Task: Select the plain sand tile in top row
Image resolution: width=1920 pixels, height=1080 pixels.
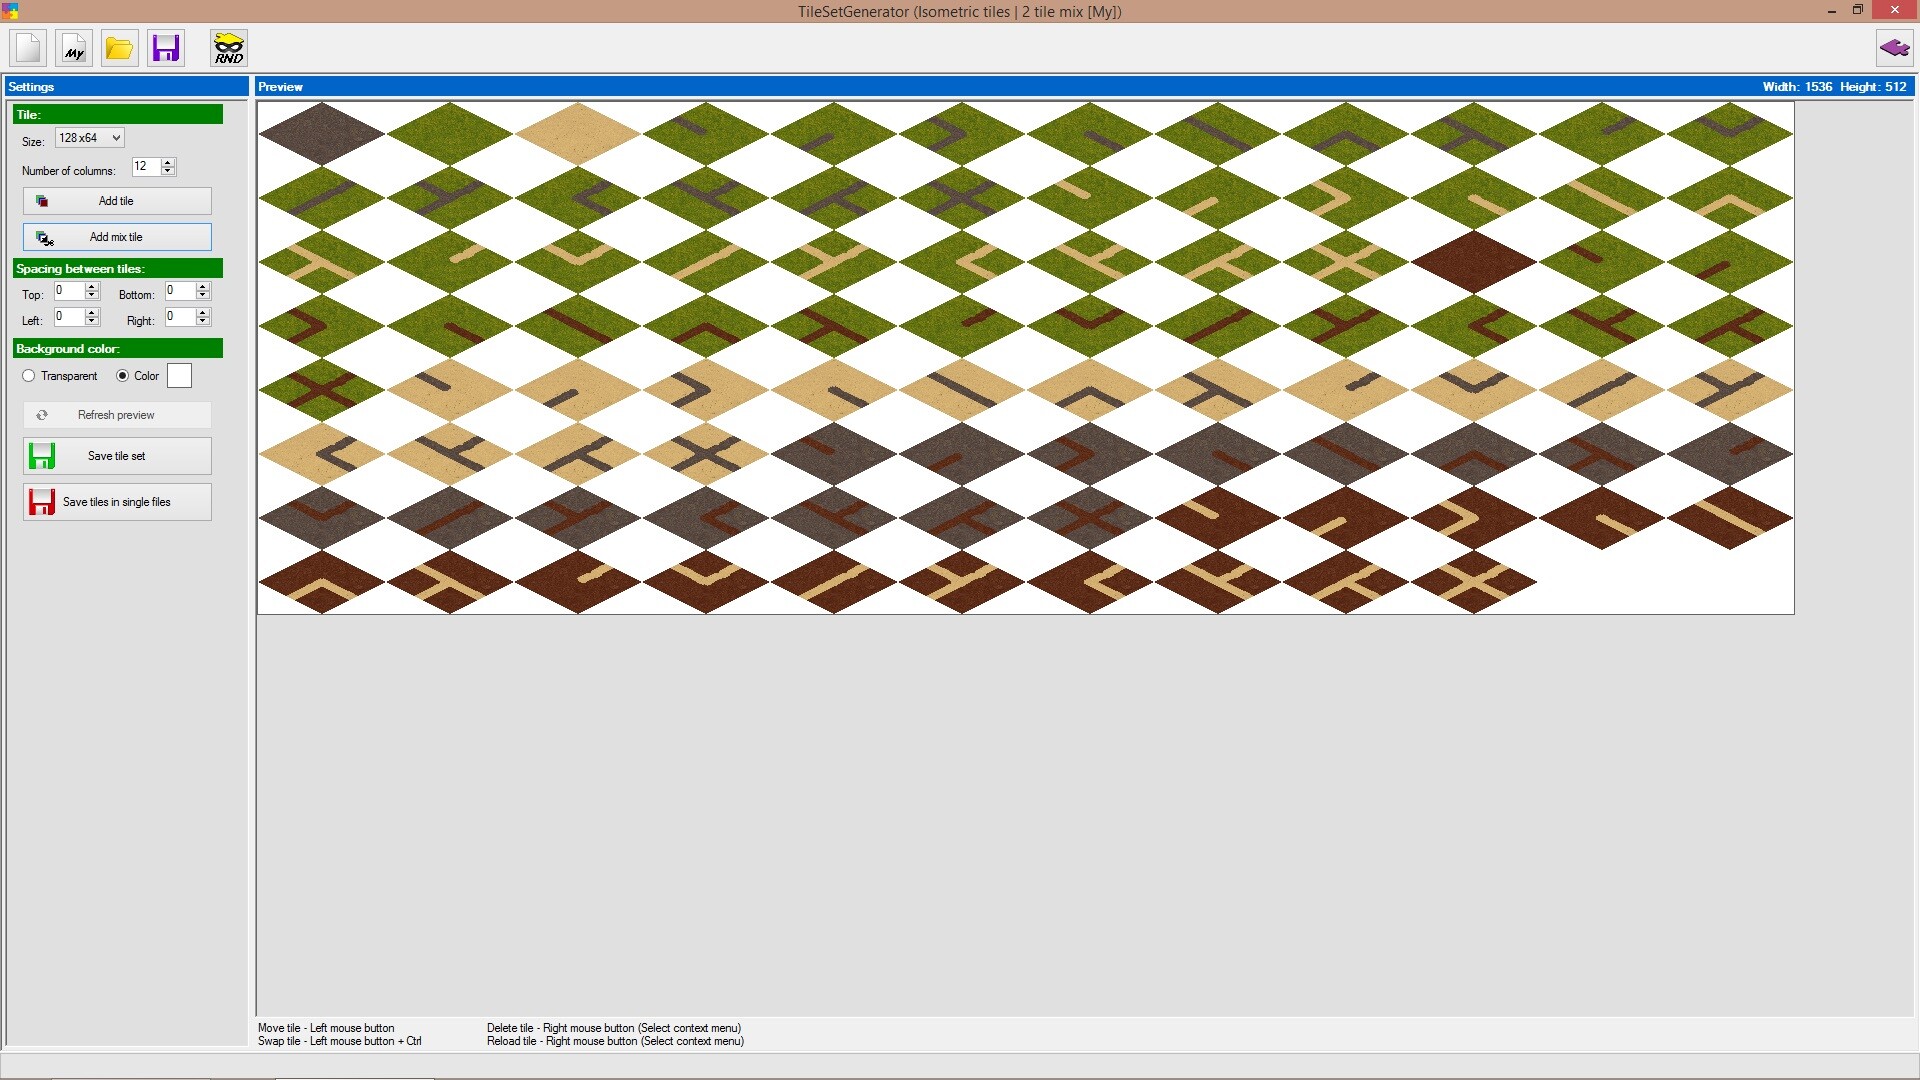Action: [578, 133]
